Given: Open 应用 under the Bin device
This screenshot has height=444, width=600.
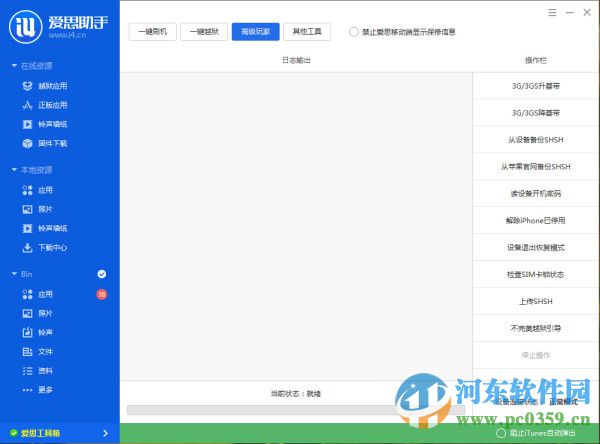Looking at the screenshot, I should click(x=38, y=294).
